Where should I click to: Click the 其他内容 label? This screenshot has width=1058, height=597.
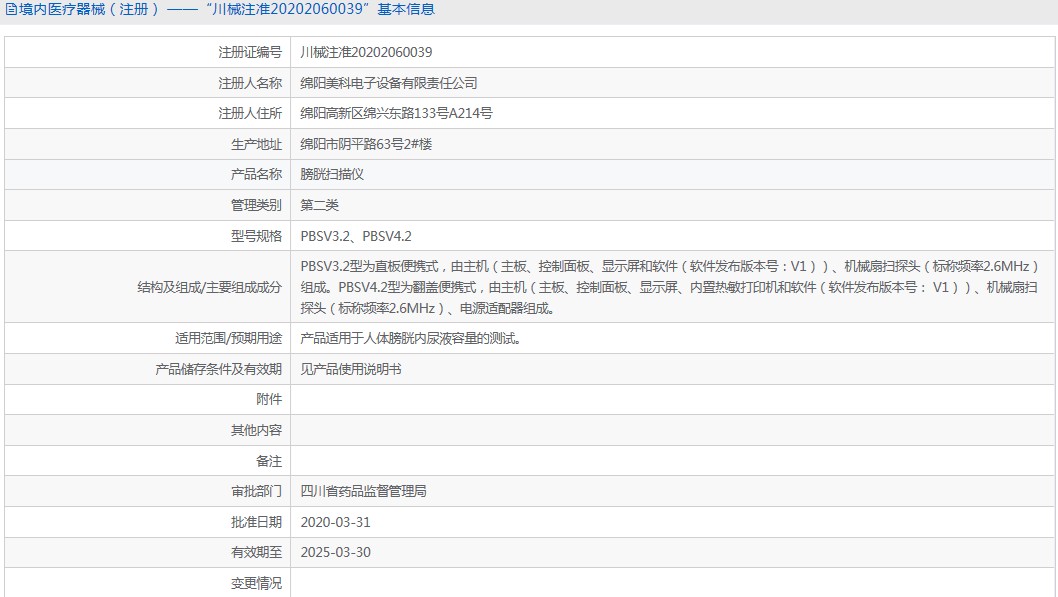256,430
